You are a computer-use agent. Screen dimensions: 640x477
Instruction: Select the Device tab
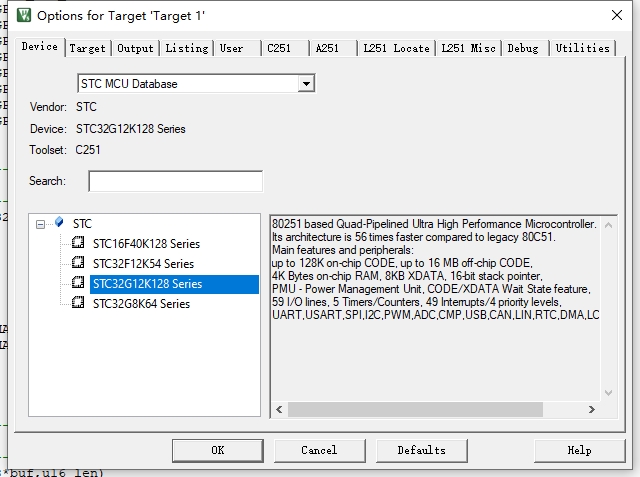[x=40, y=47]
